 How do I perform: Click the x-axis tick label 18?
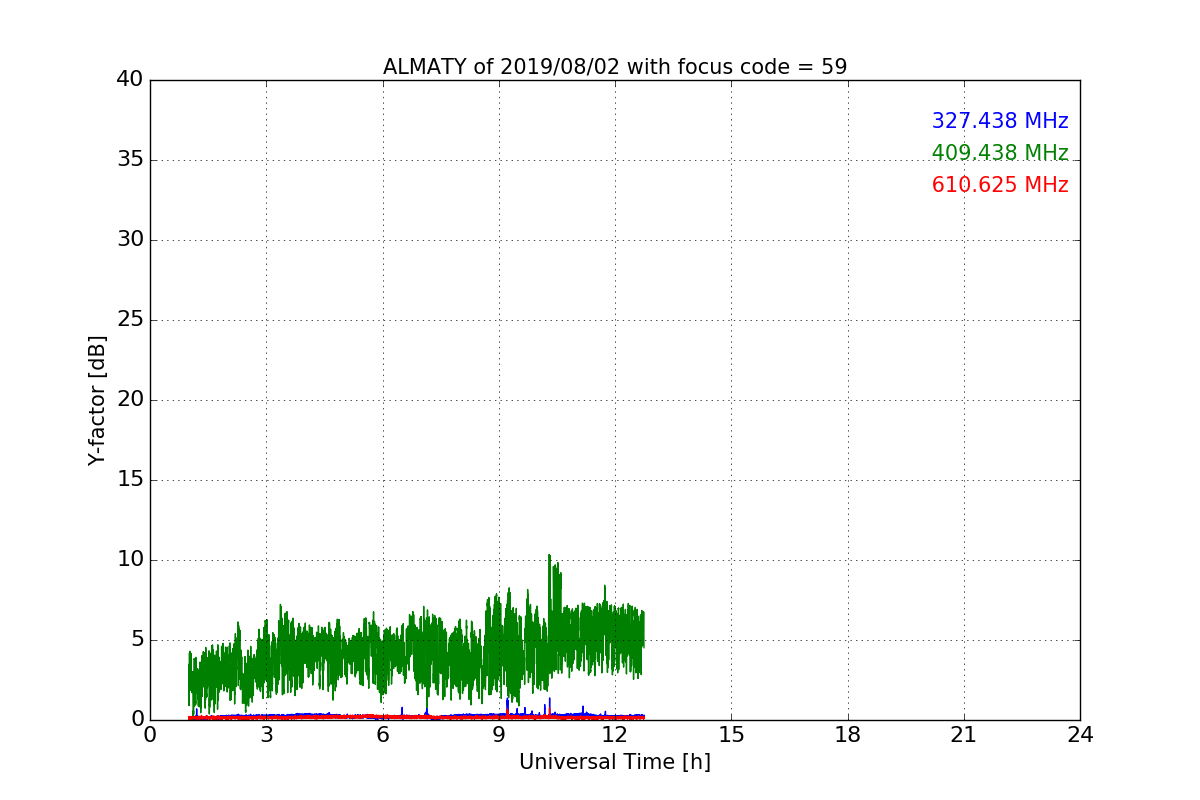[x=848, y=734]
